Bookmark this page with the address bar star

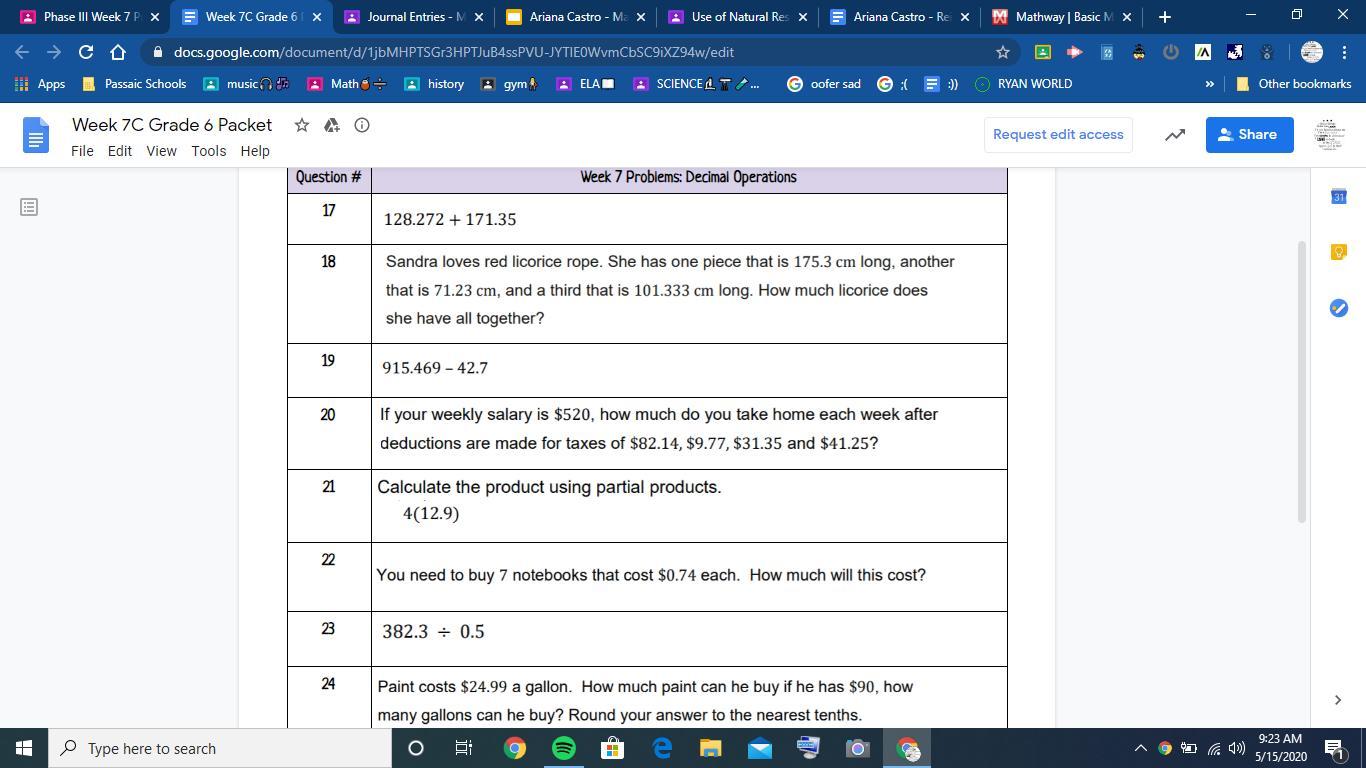point(1002,52)
